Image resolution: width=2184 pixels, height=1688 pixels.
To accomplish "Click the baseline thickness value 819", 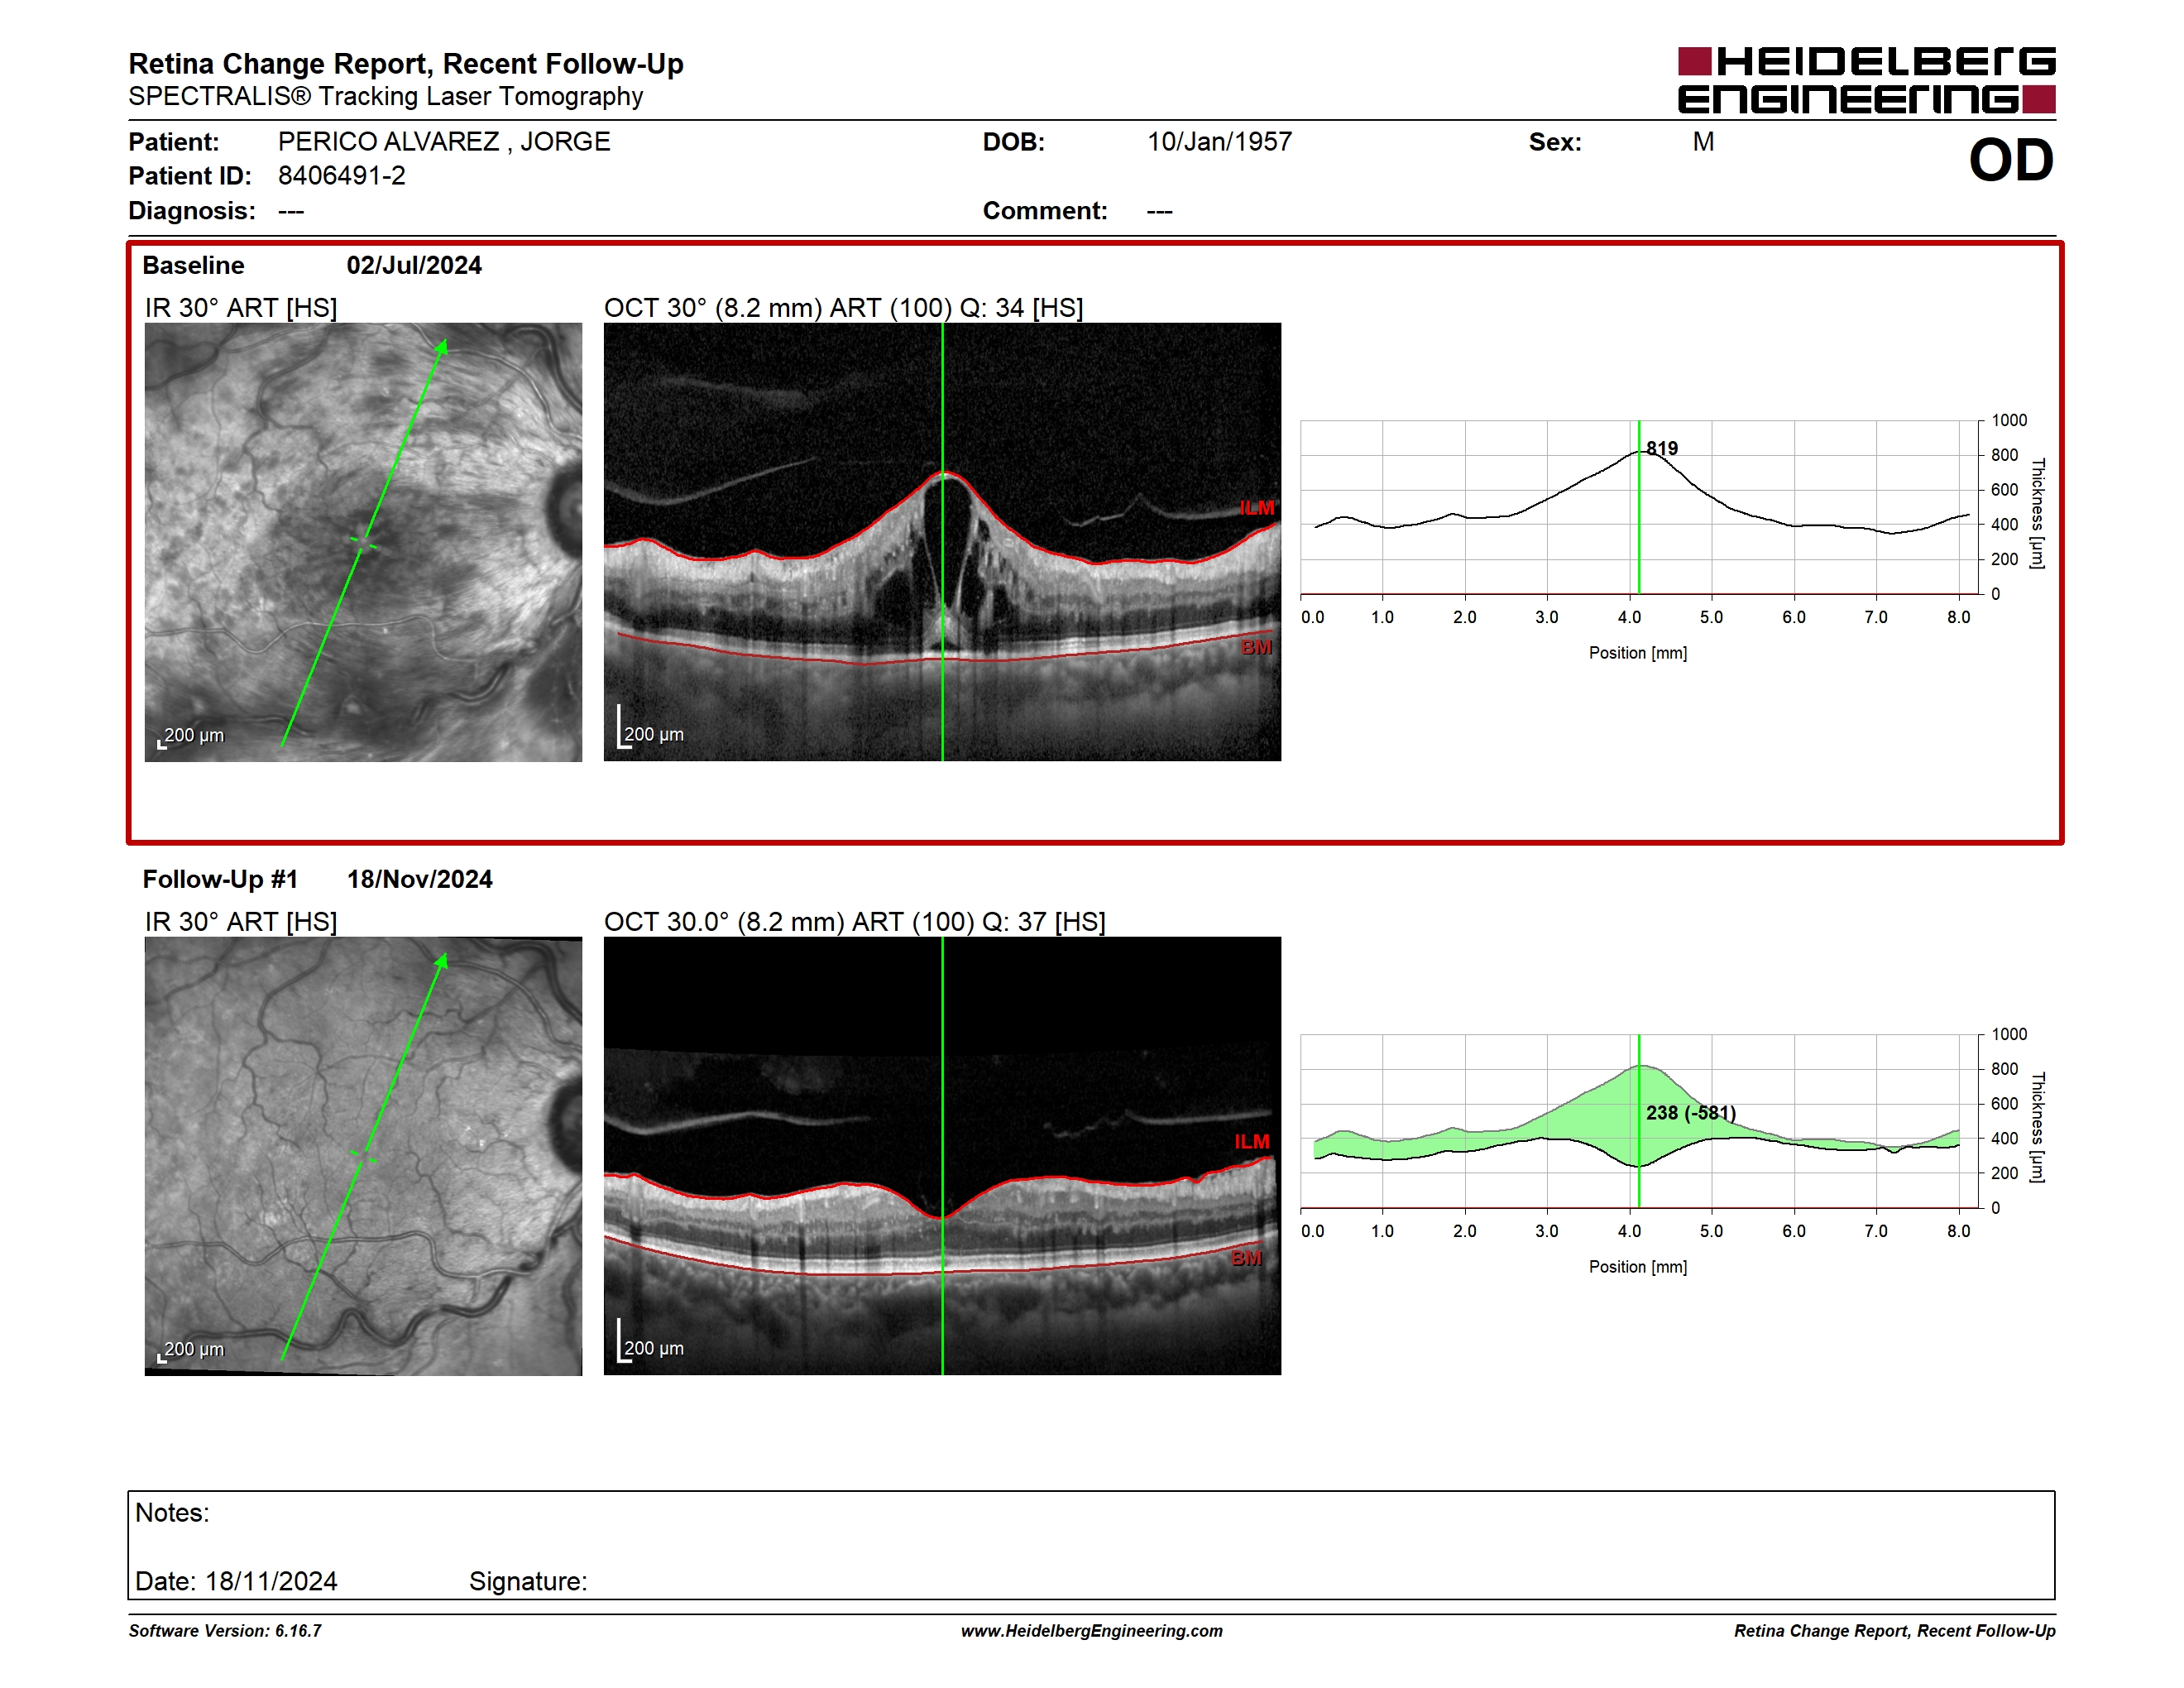I will (1662, 448).
